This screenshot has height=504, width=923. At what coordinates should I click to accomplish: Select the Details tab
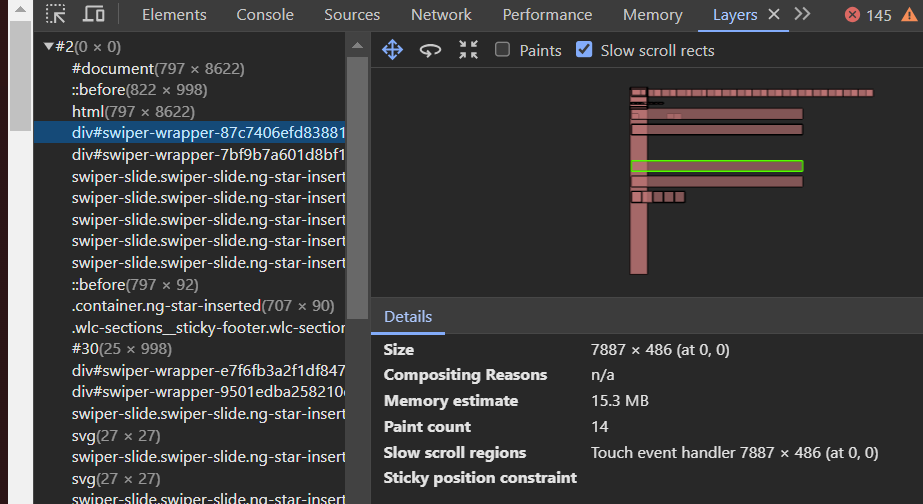(x=408, y=317)
